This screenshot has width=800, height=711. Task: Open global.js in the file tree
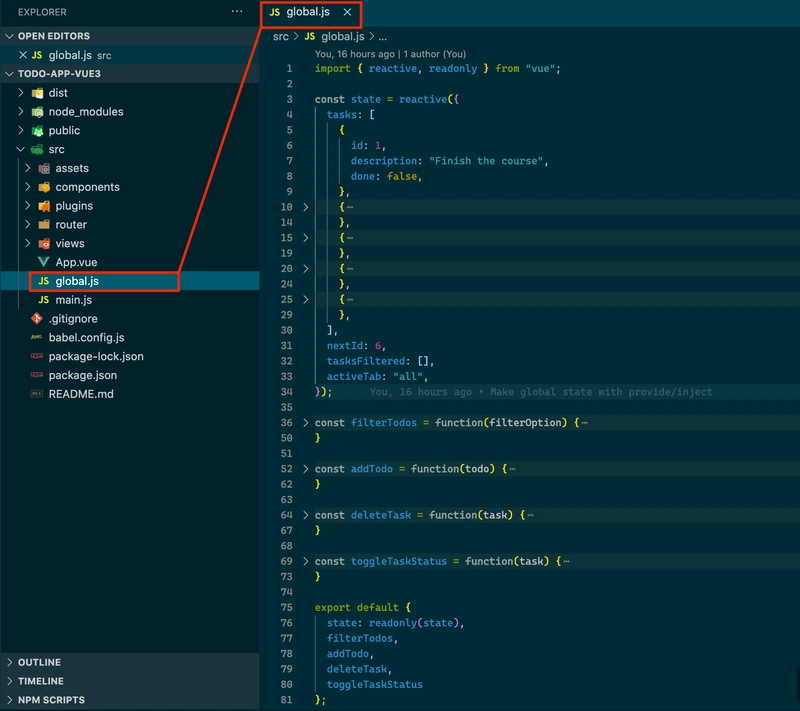coord(130,281)
